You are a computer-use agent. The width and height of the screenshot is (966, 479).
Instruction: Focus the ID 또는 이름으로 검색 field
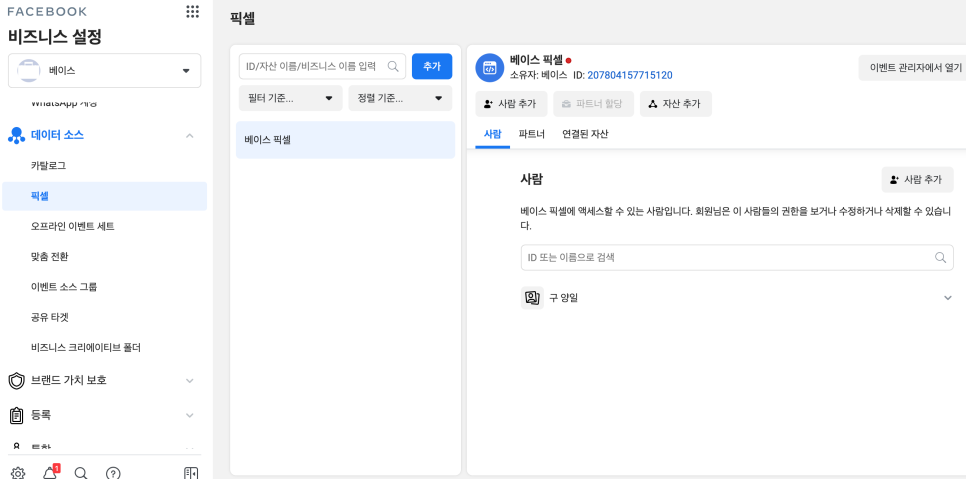pyautogui.click(x=737, y=257)
